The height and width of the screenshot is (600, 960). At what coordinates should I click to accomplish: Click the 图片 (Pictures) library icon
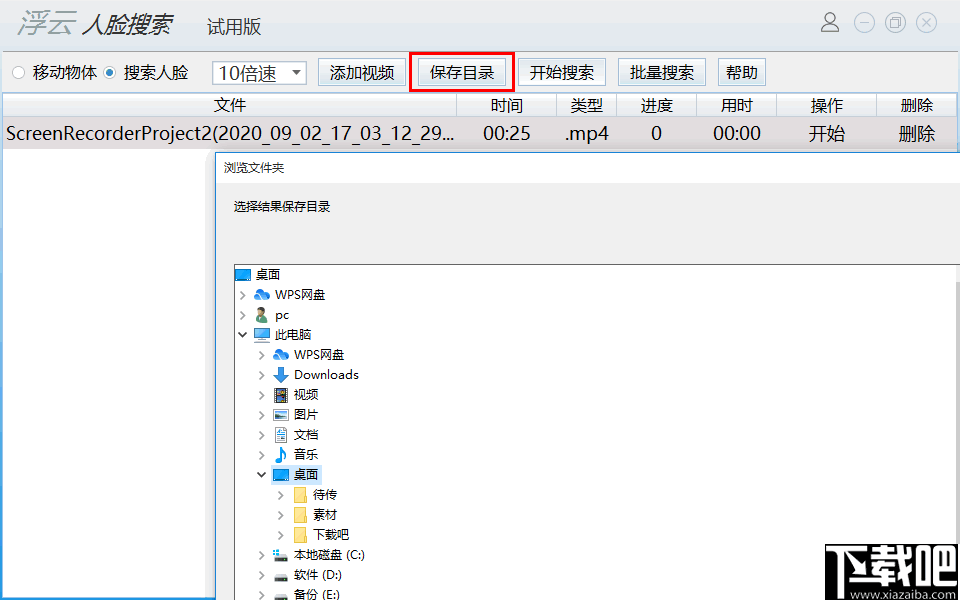pos(281,414)
